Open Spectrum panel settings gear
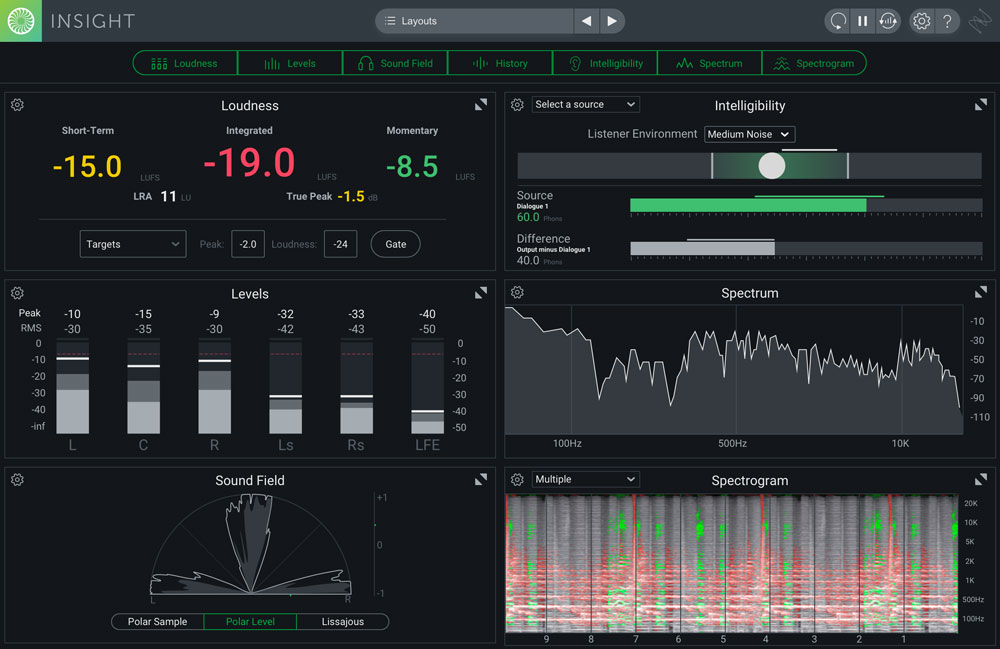 click(517, 292)
